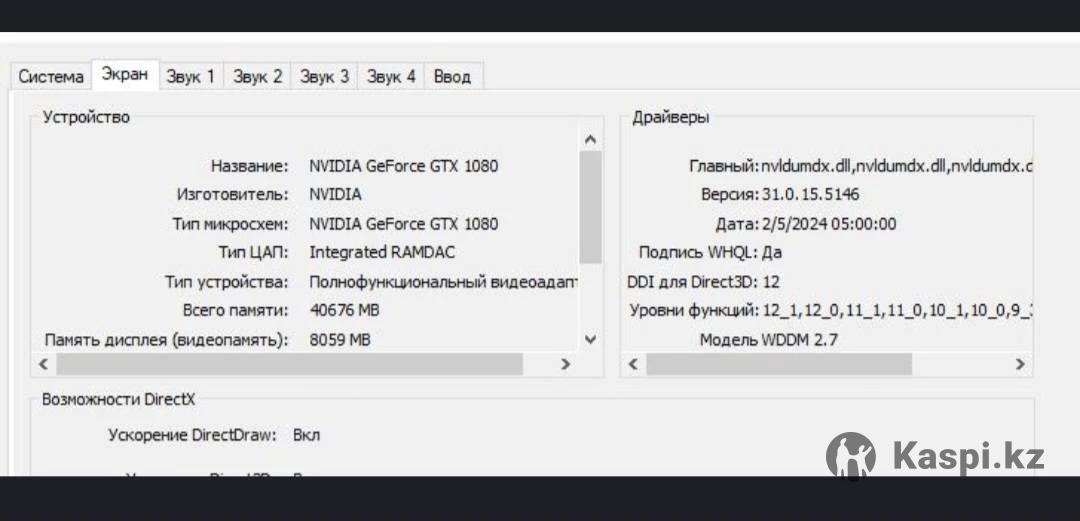The image size is (1080, 521).
Task: Click the right arrow under the Устройство list
Action: pos(565,365)
